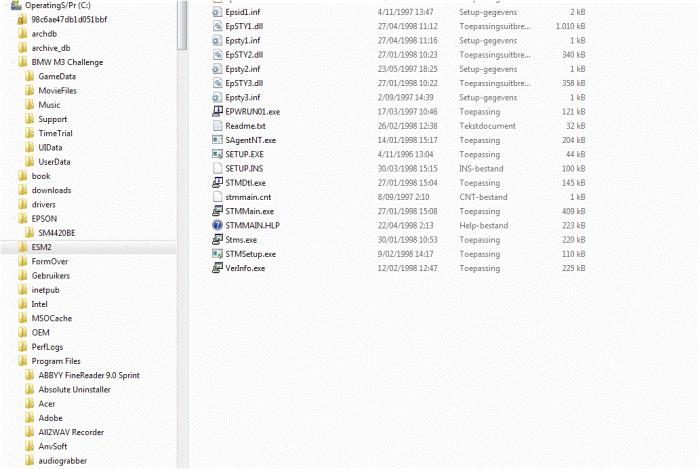The height and width of the screenshot is (469, 700).
Task: Select the drivers folder
Action: click(x=44, y=205)
